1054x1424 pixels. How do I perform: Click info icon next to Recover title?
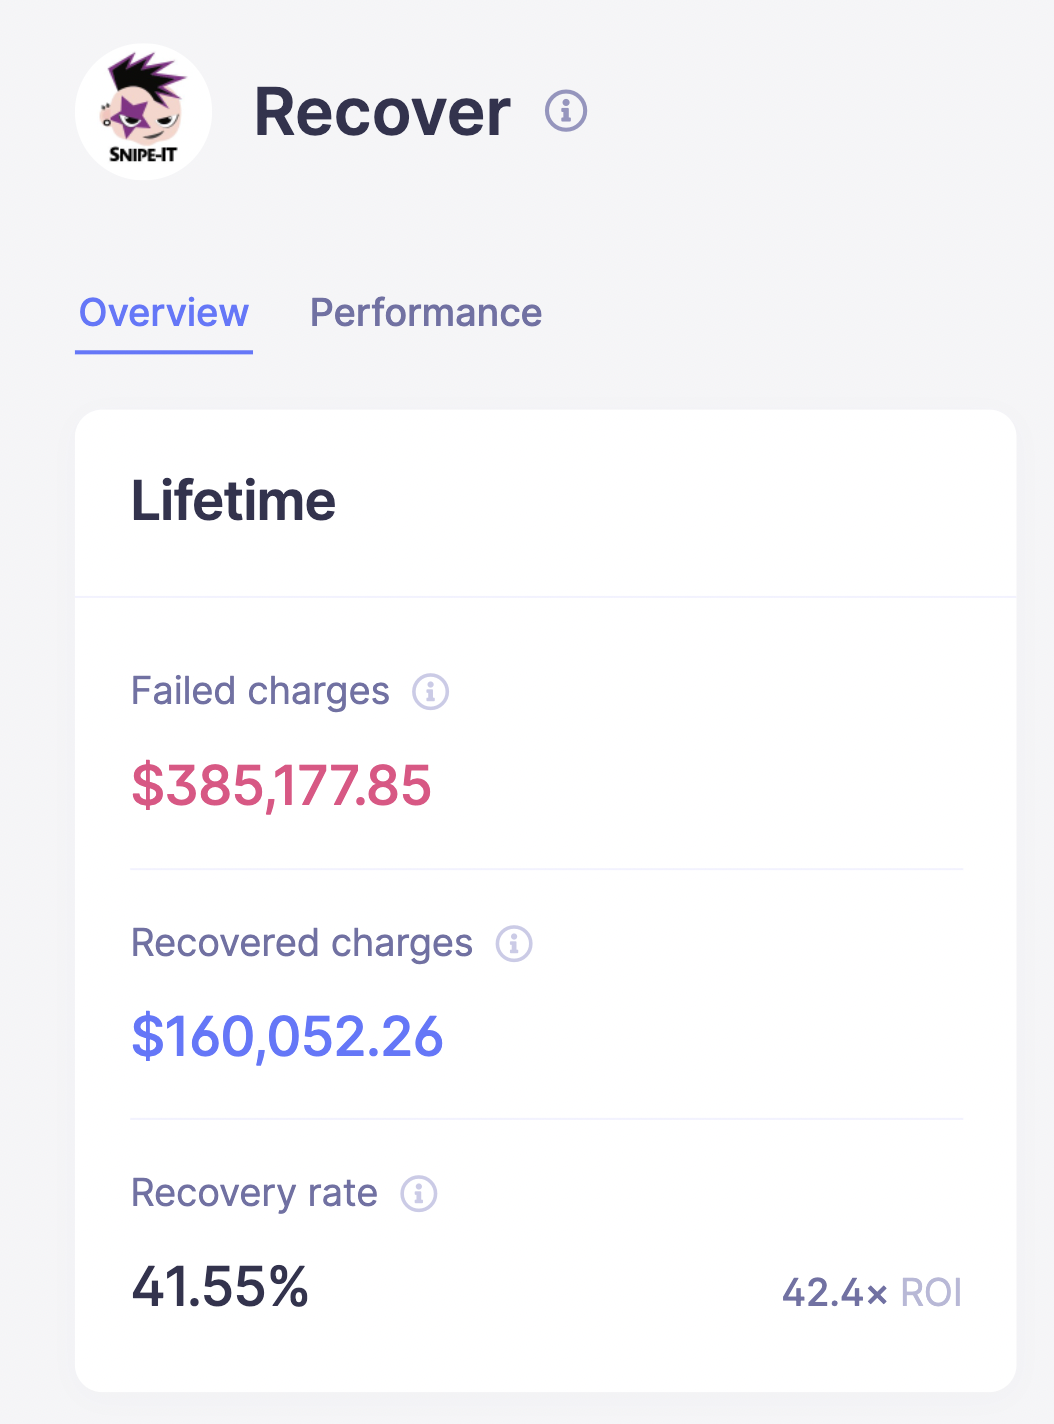pos(565,110)
